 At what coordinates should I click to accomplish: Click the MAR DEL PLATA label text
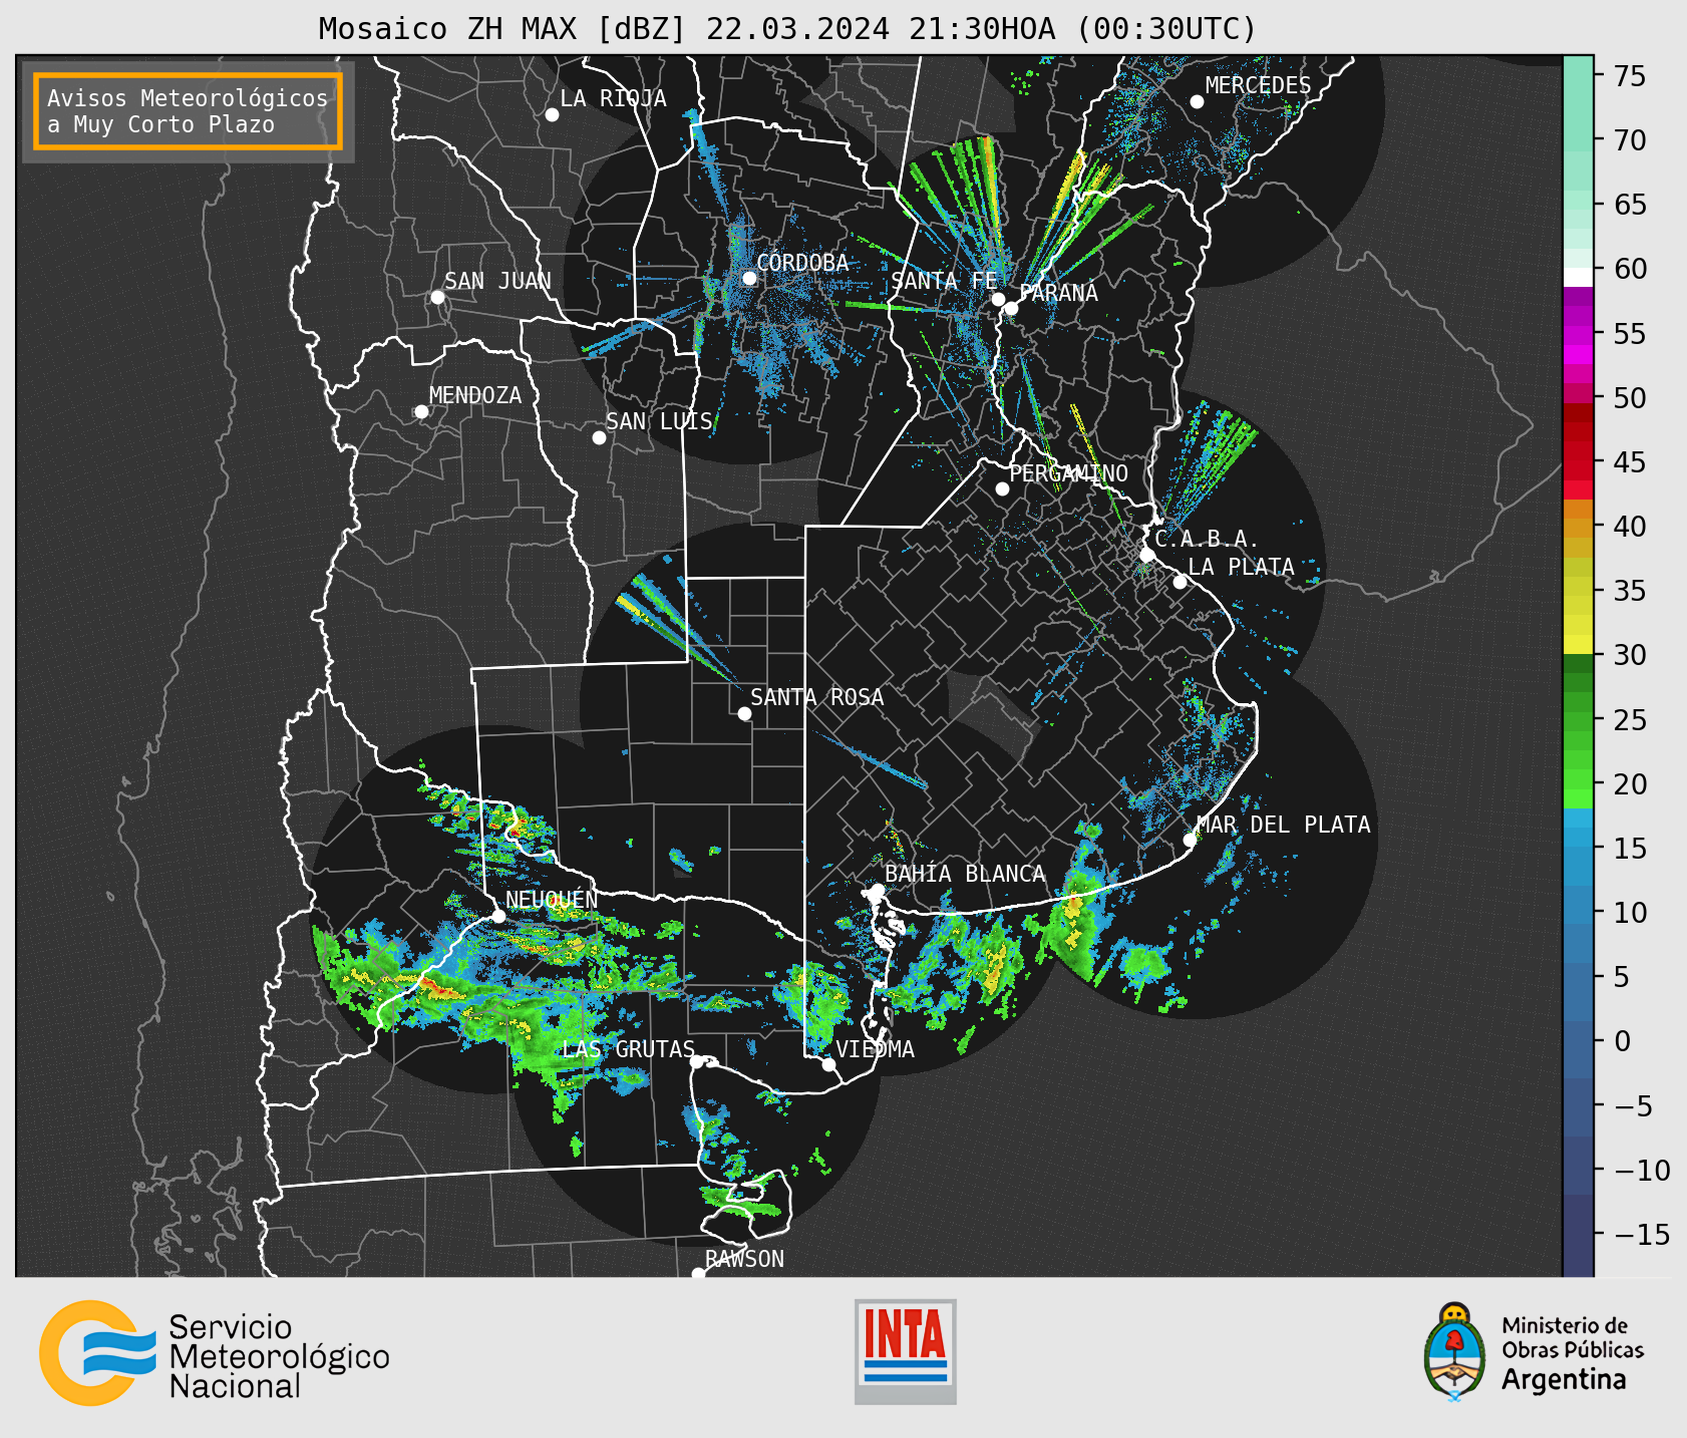pyautogui.click(x=1283, y=824)
